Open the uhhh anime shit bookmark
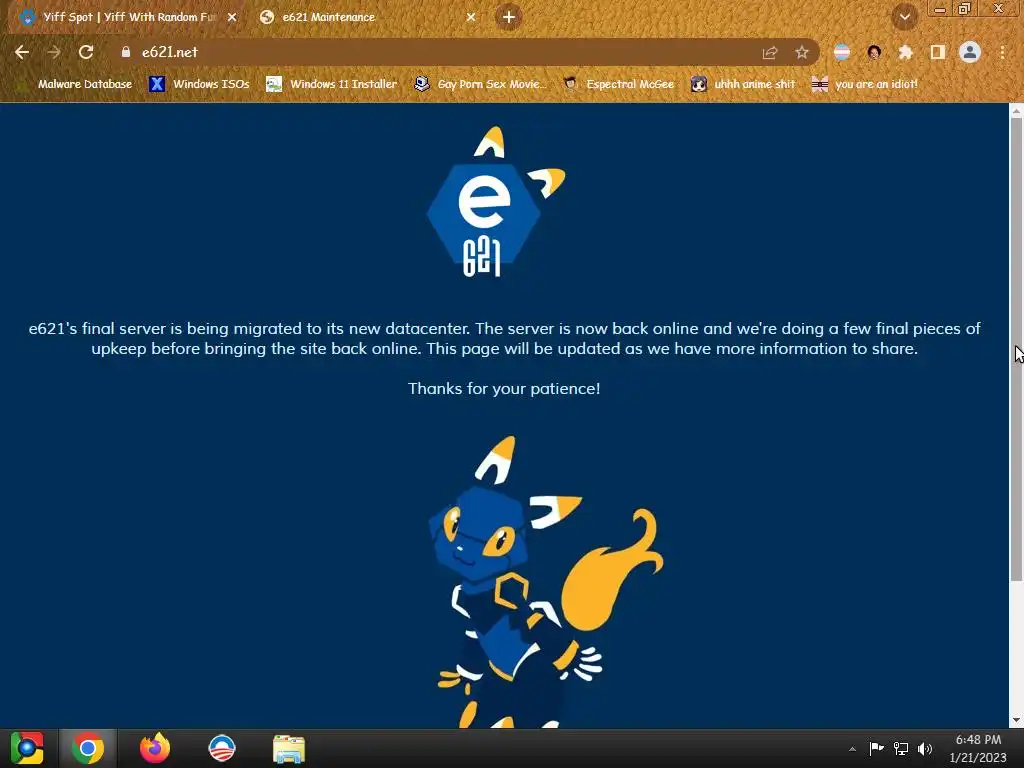 coord(743,84)
